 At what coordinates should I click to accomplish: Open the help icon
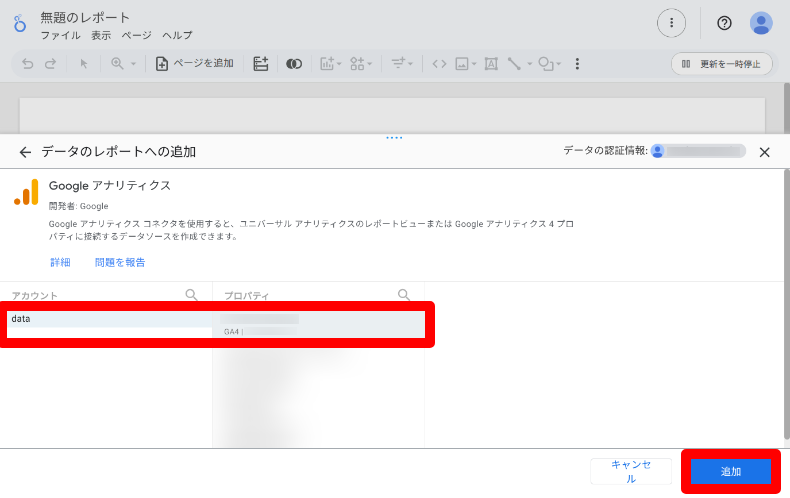pyautogui.click(x=725, y=23)
